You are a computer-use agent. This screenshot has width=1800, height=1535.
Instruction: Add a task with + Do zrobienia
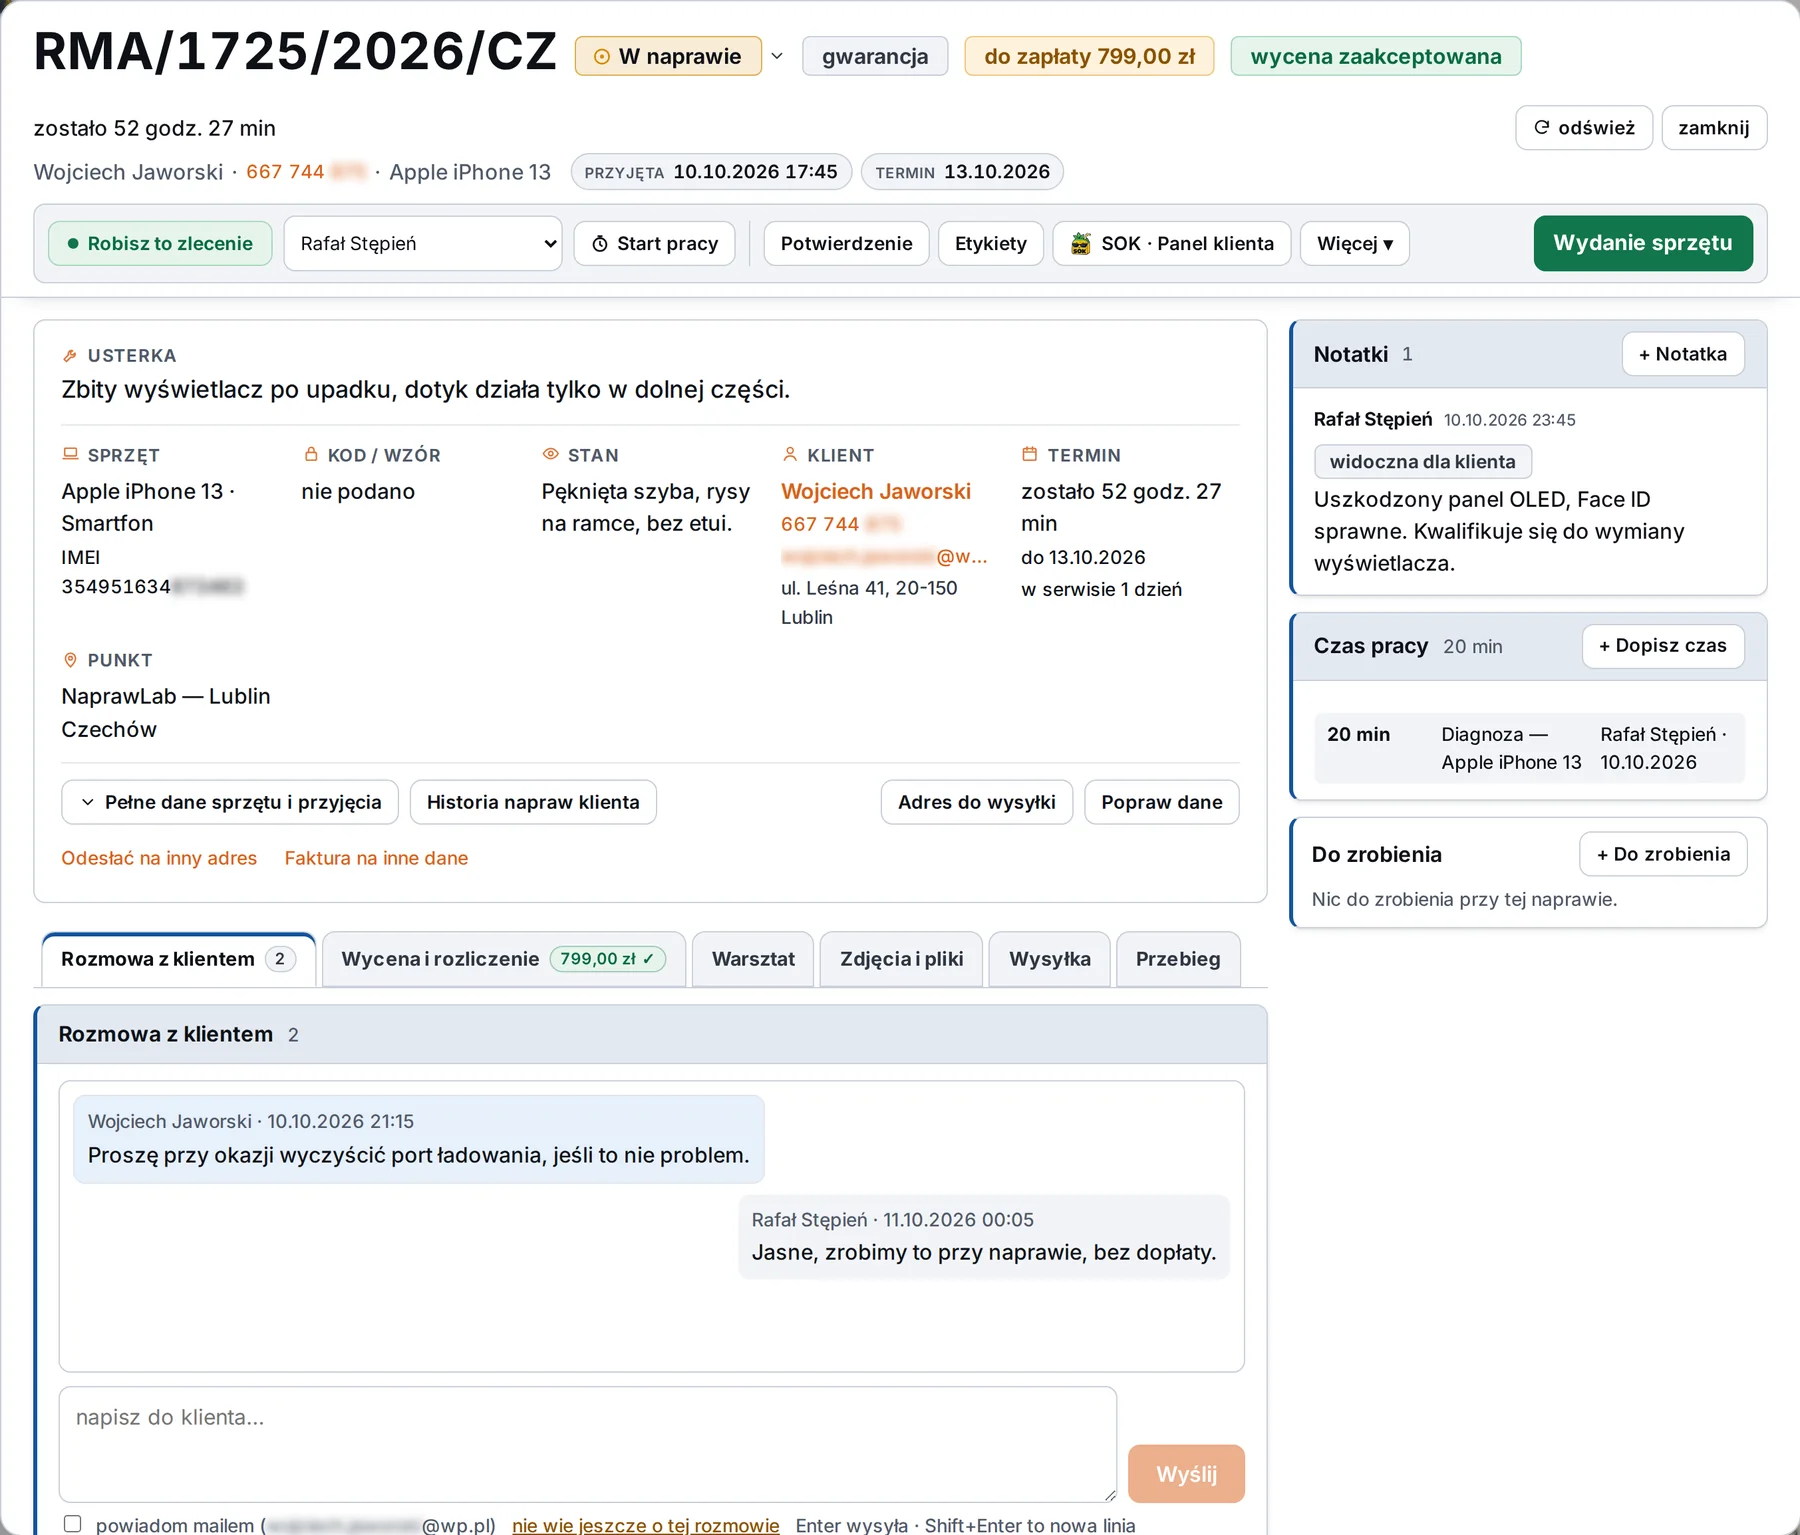(x=1663, y=854)
